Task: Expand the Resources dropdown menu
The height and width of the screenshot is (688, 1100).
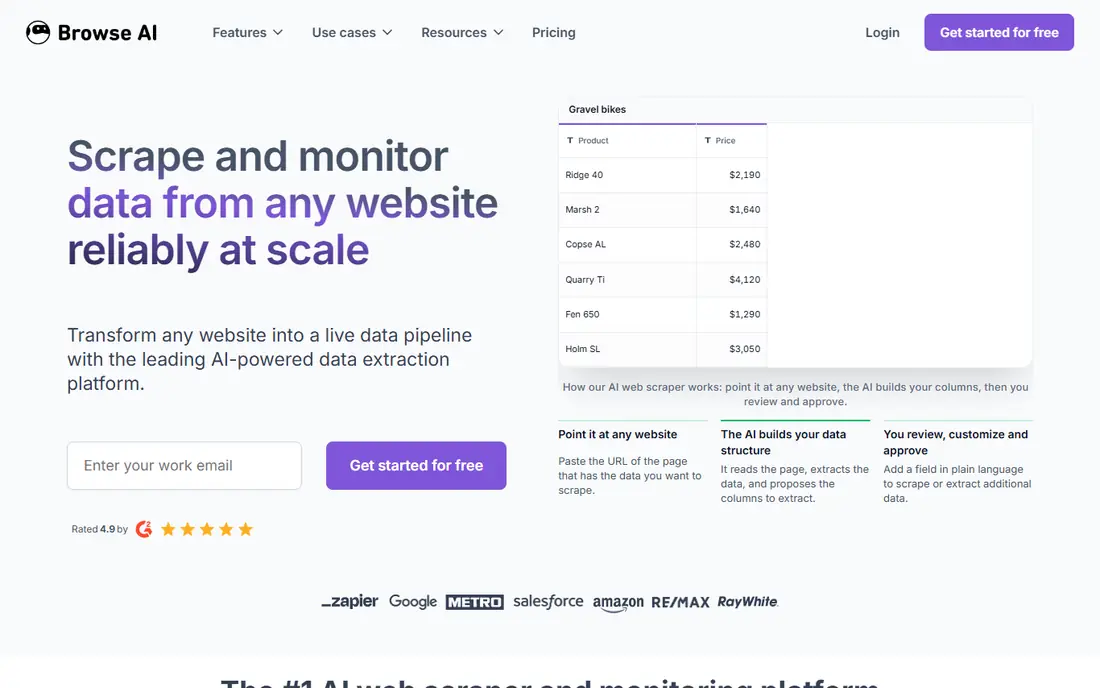Action: pyautogui.click(x=462, y=32)
